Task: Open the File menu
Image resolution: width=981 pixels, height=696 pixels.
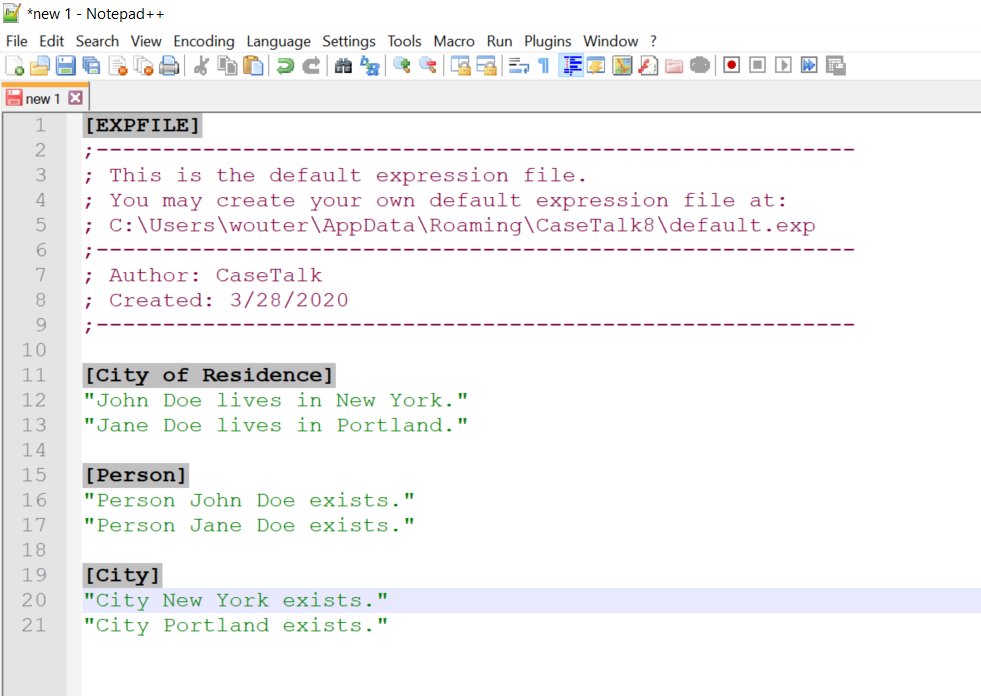Action: click(17, 41)
